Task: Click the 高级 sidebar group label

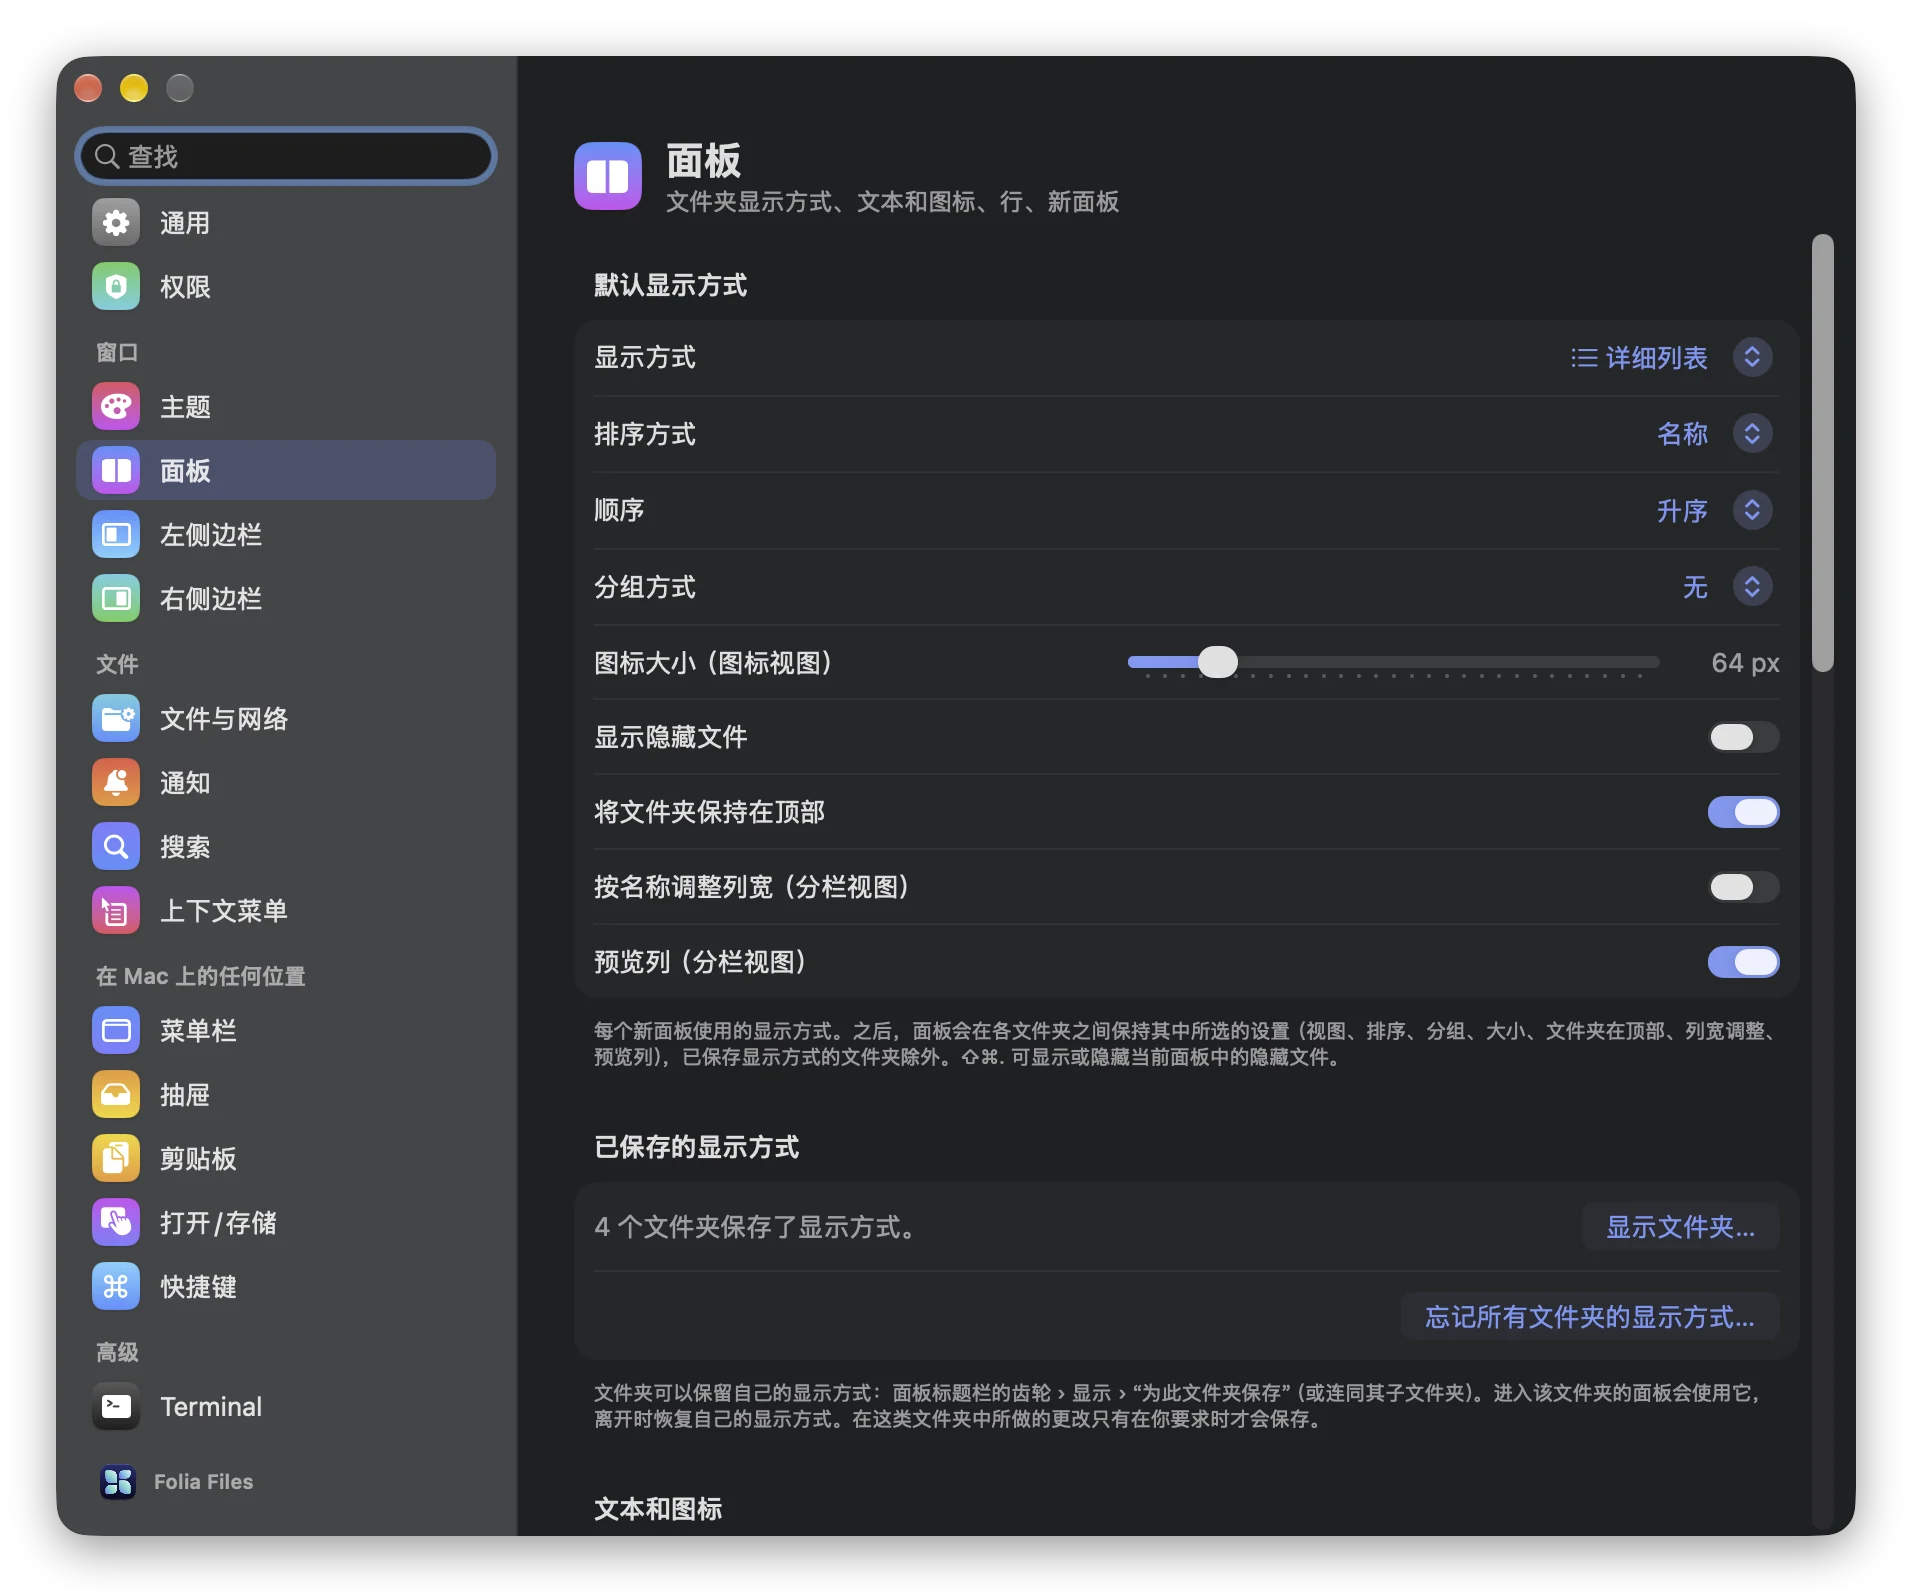Action: [117, 1352]
